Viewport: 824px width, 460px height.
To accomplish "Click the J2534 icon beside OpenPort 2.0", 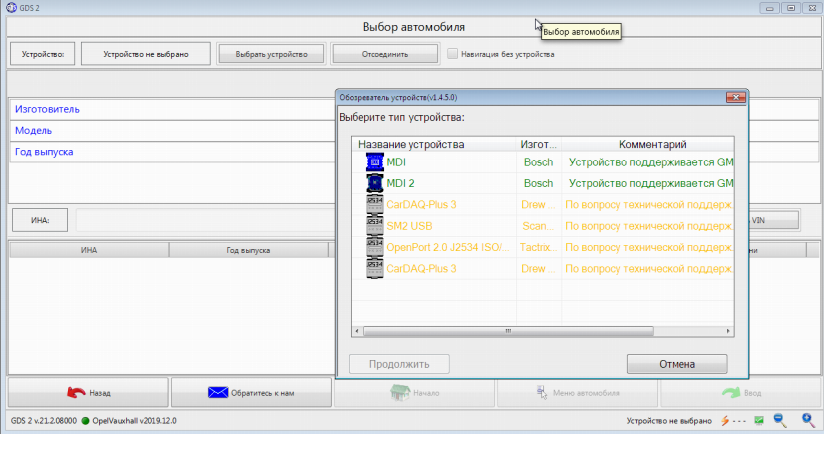I will pos(375,247).
